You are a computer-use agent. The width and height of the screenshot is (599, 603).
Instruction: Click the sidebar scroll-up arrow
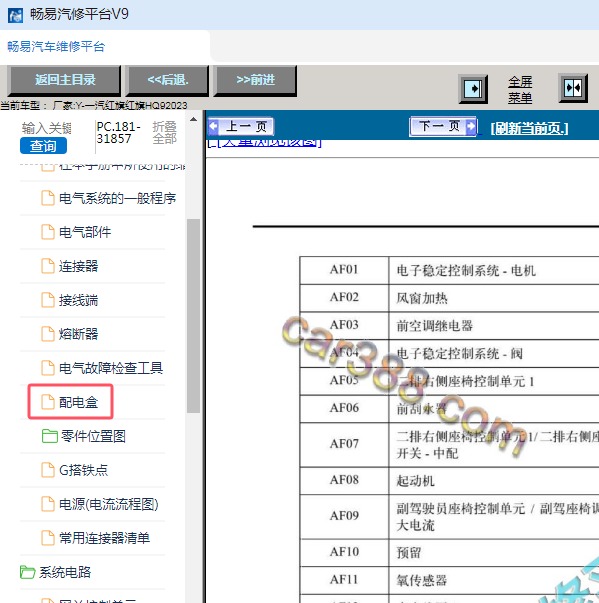(x=193, y=120)
